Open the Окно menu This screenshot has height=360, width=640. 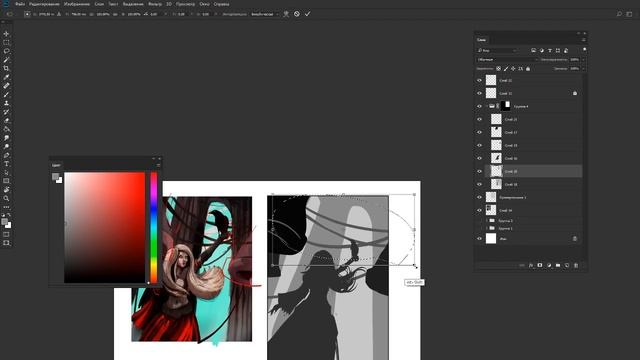point(204,4)
